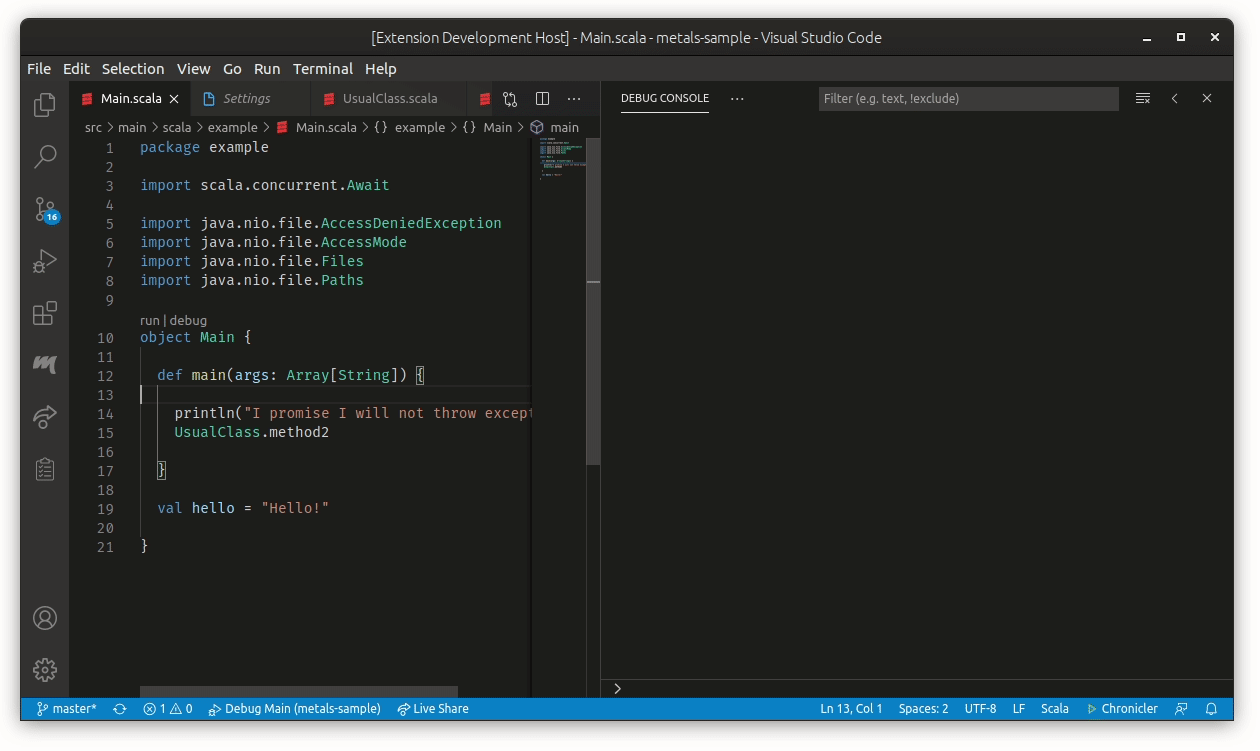Click the master* branch indicator
This screenshot has height=751, width=1260.
tap(67, 708)
